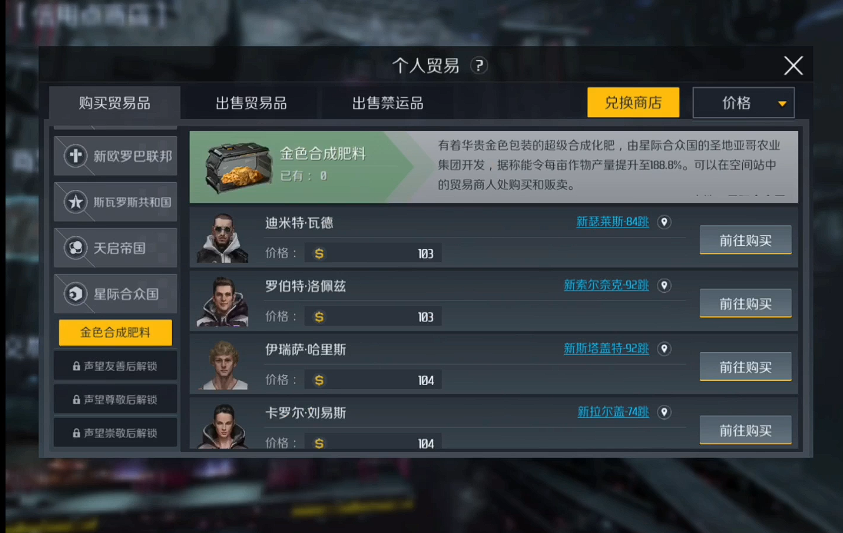Image resolution: width=843 pixels, height=533 pixels.
Task: Open the help question mark icon
Action: (x=478, y=66)
